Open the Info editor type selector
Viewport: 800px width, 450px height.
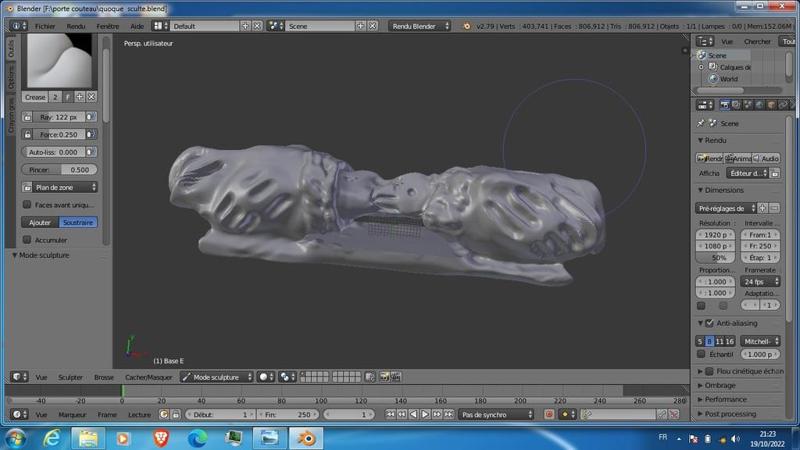tap(18, 26)
